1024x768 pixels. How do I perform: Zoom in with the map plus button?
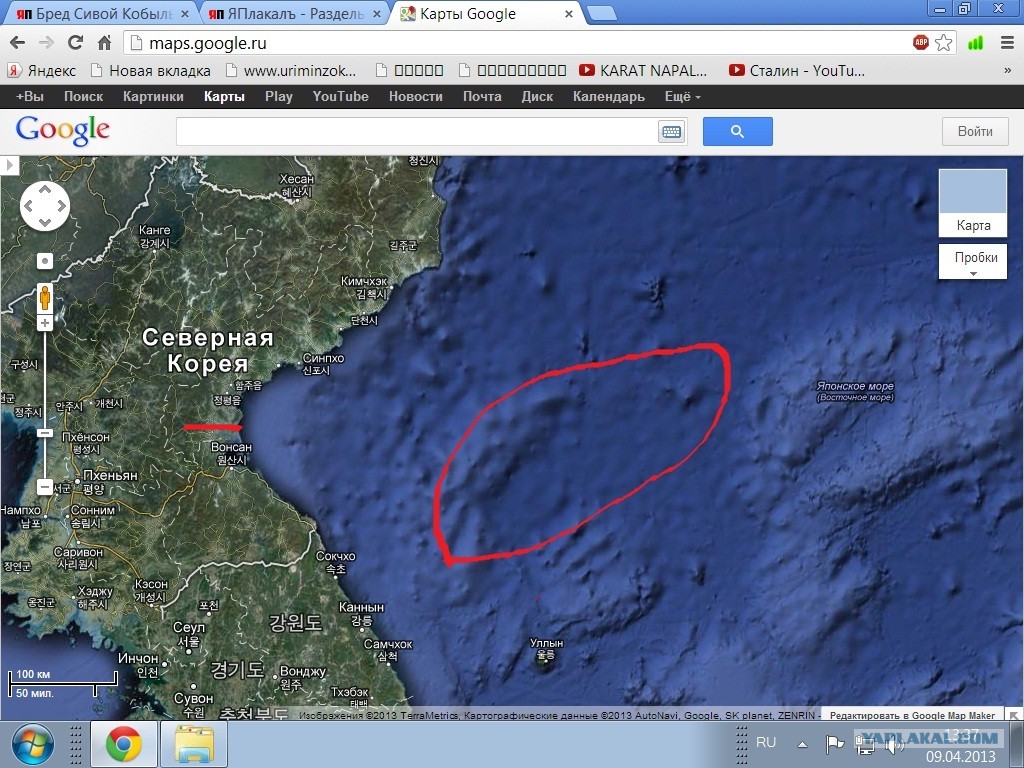tap(45, 323)
